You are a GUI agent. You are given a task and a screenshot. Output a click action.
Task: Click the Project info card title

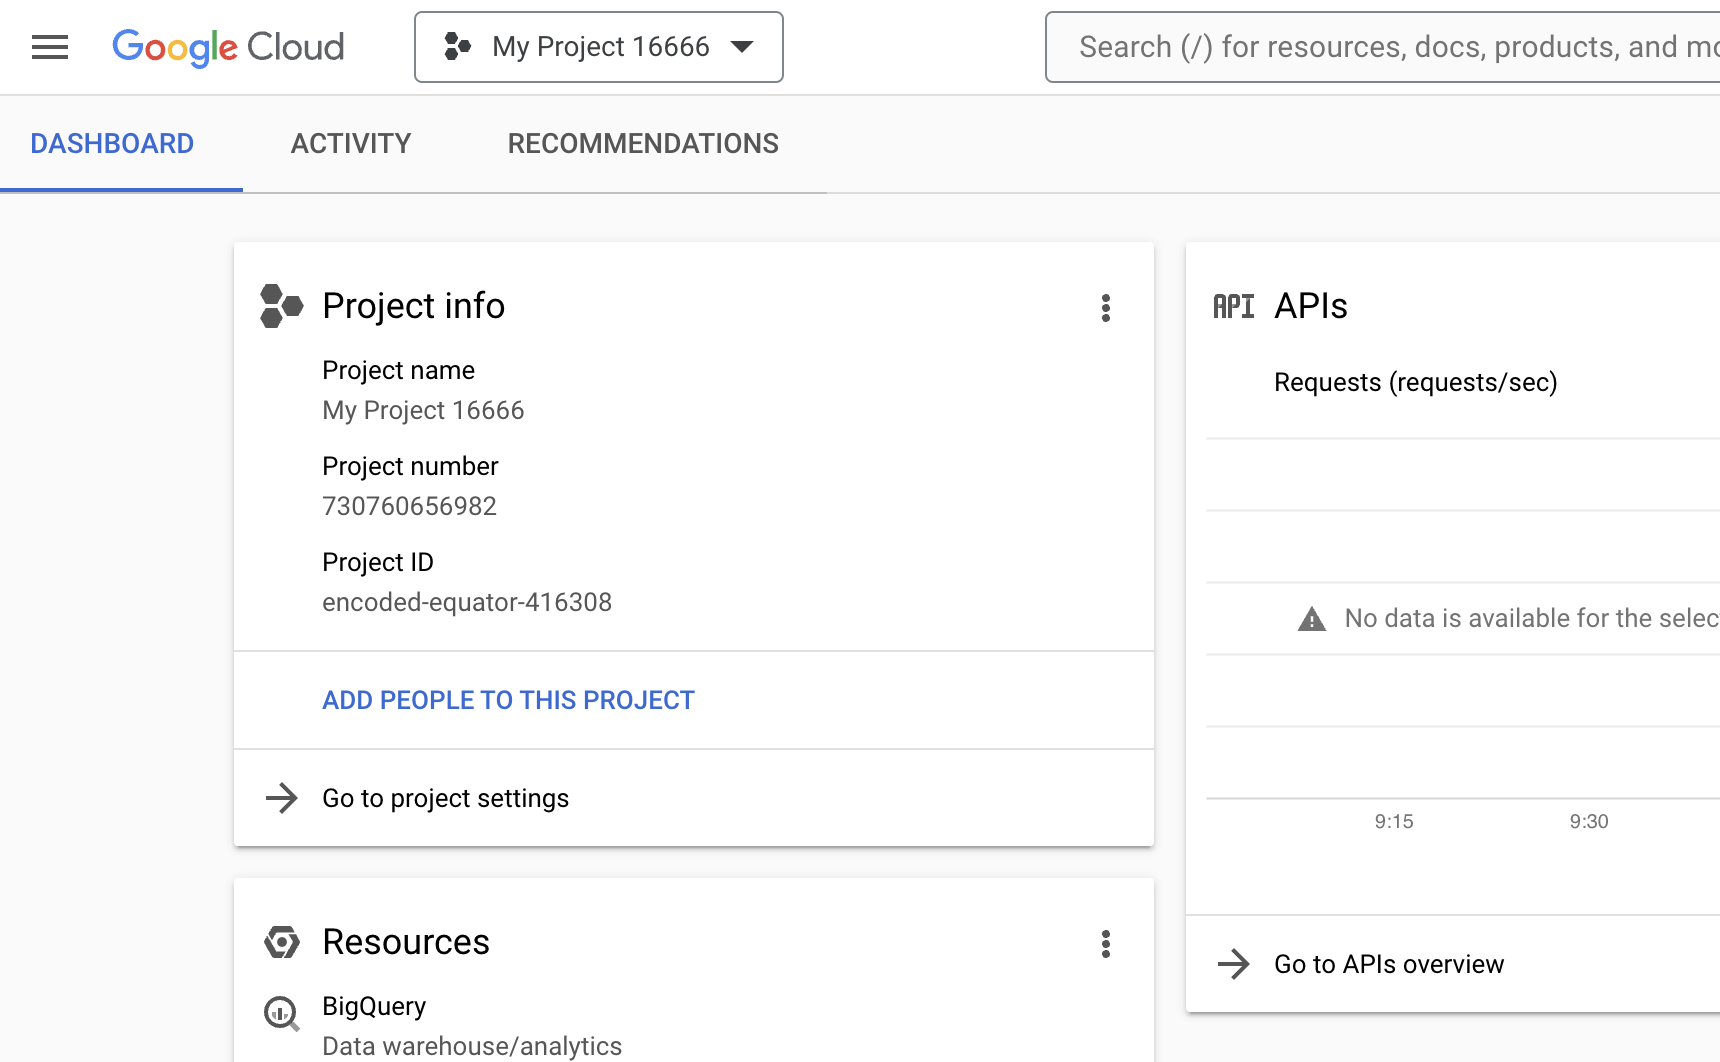414,306
